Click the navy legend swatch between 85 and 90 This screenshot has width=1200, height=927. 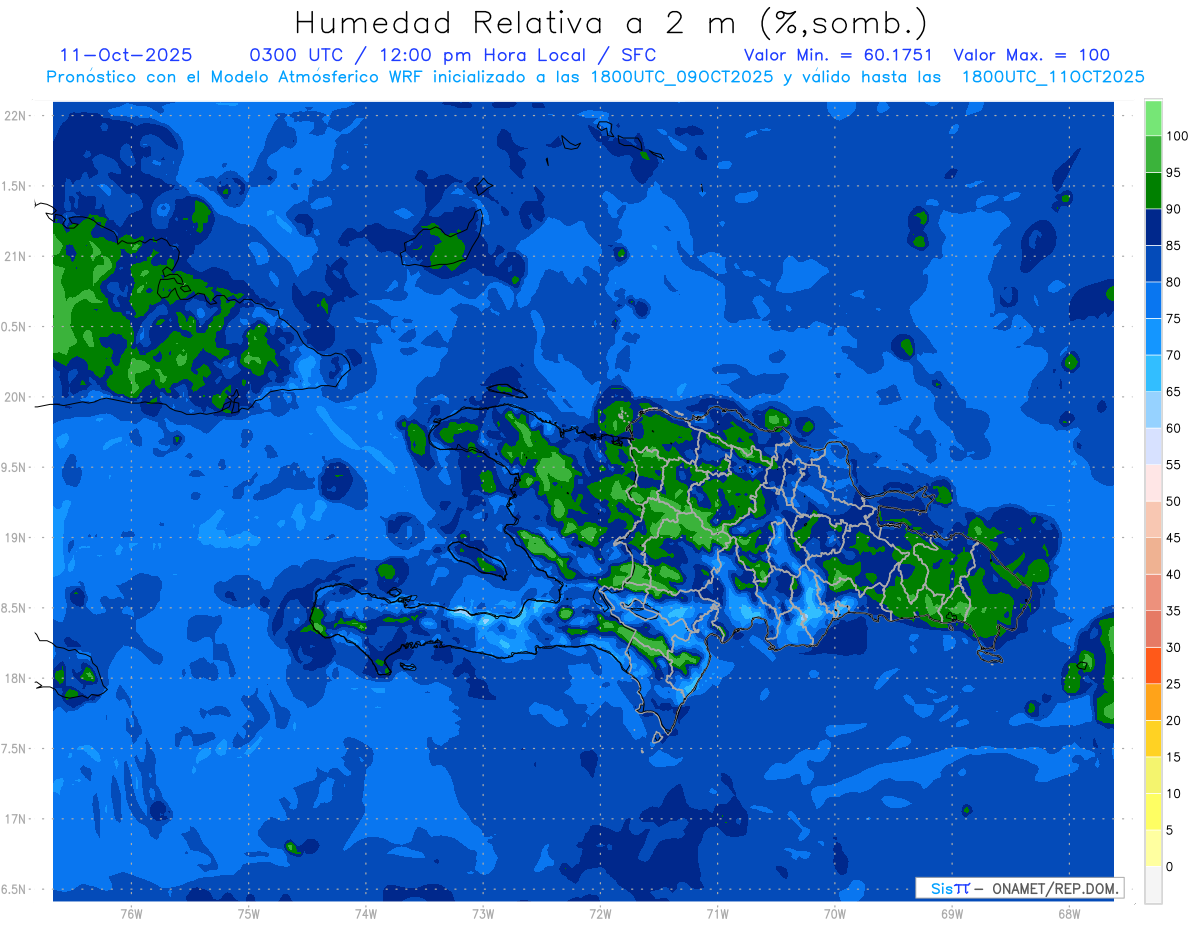click(1153, 228)
